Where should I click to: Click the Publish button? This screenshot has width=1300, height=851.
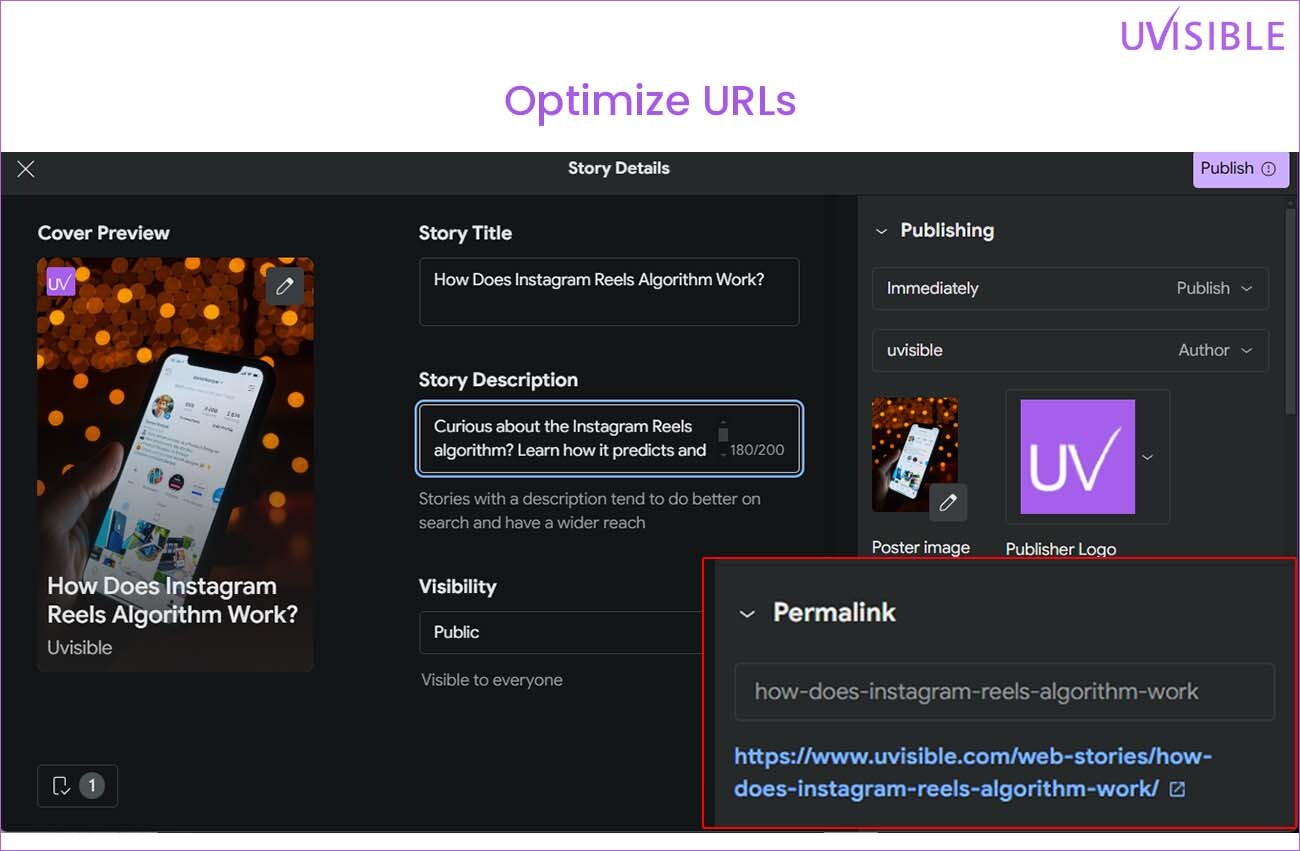click(x=1240, y=168)
